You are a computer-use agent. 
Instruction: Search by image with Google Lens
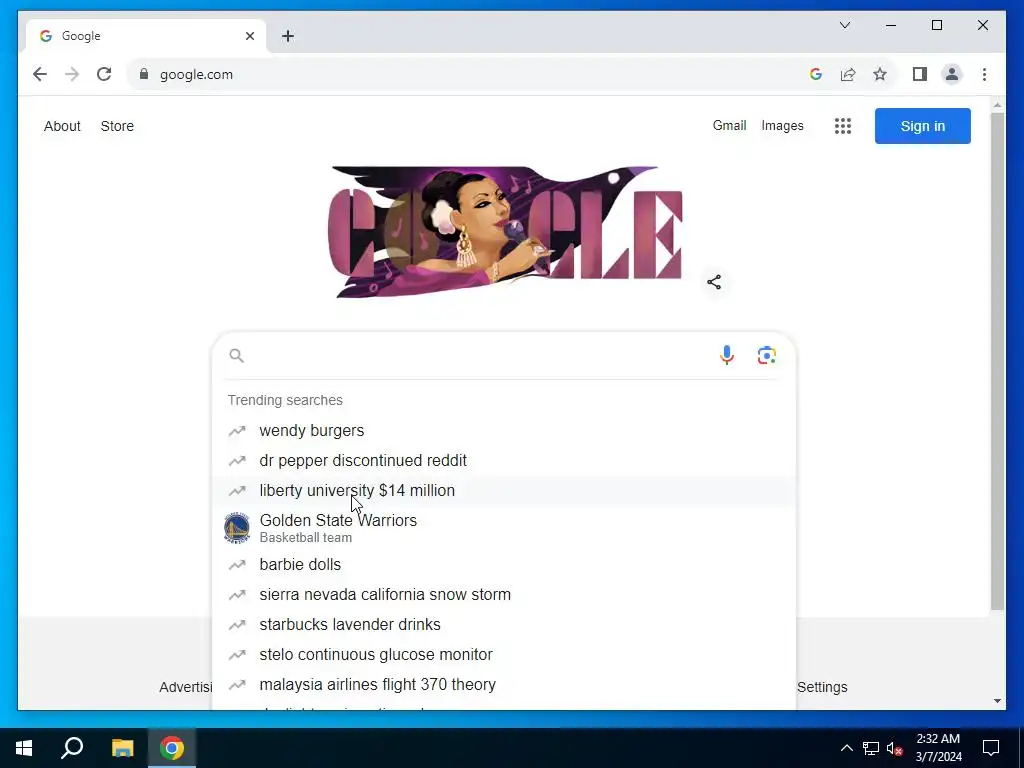point(767,355)
